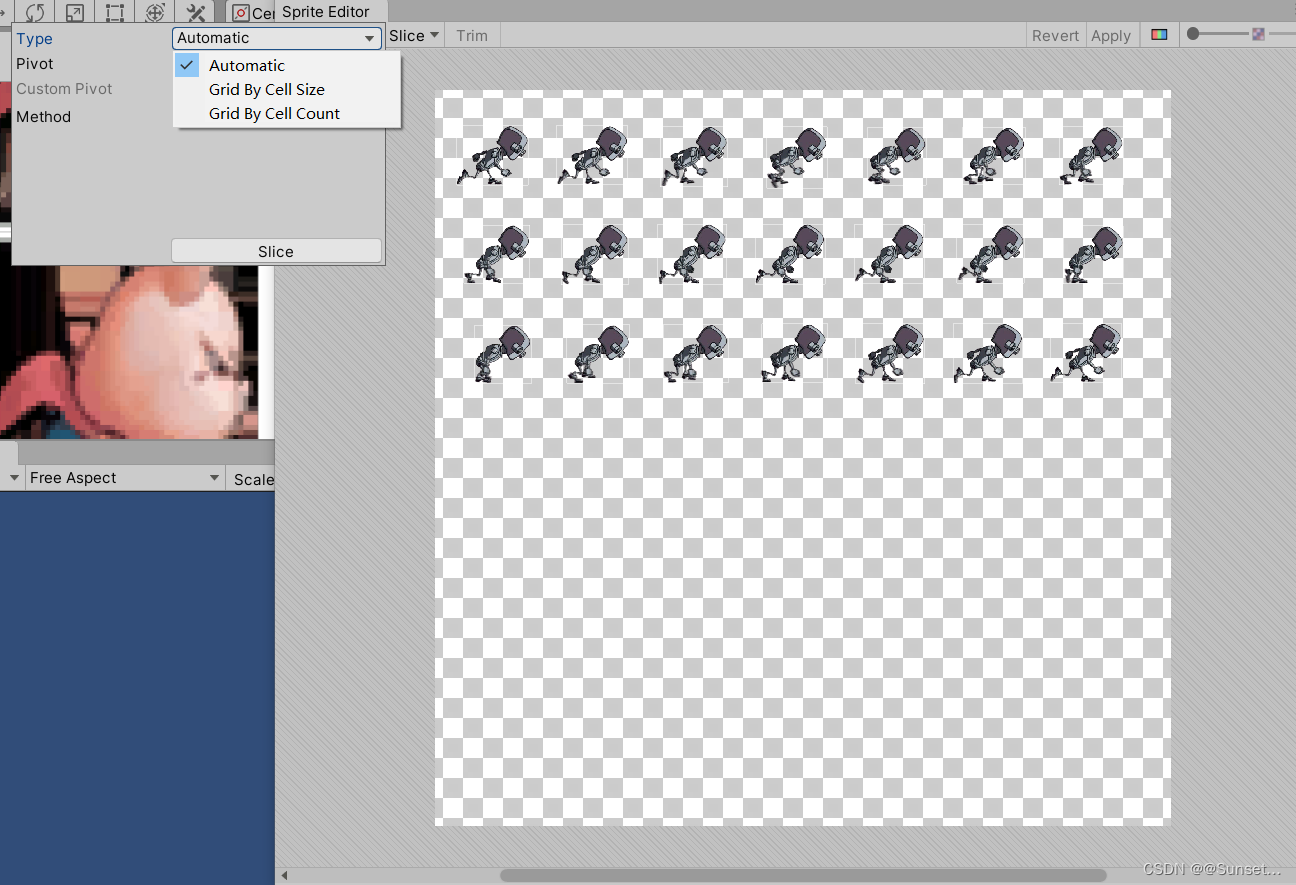Click the Pivot label
The height and width of the screenshot is (885, 1296).
[35, 64]
